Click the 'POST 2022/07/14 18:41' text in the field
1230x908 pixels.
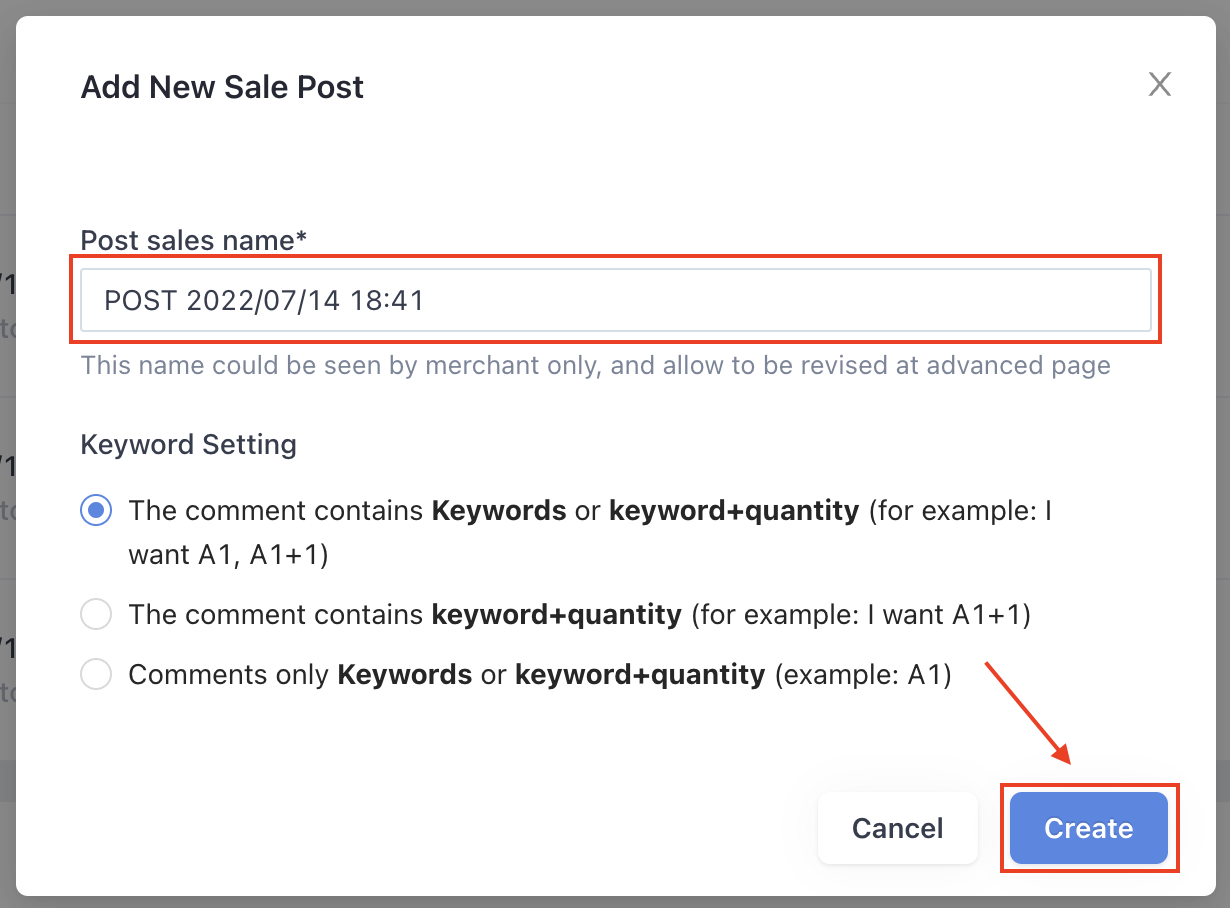click(x=265, y=300)
